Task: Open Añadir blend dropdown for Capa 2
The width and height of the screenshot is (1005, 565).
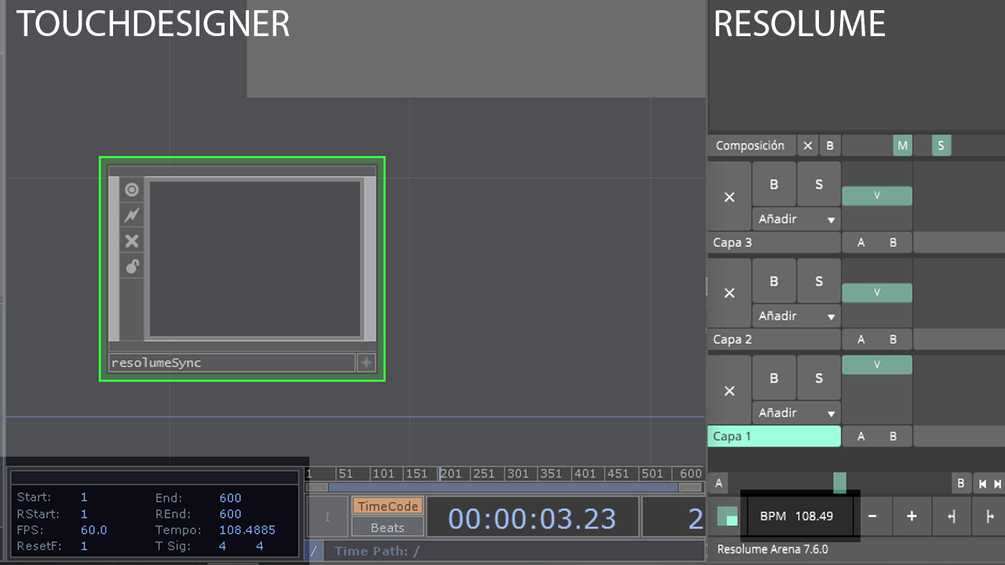Action: pos(796,316)
